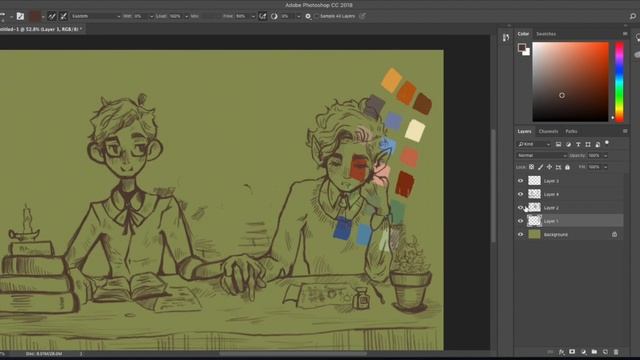Create new fill or adjustment layer
The height and width of the screenshot is (360, 640).
(x=583, y=352)
